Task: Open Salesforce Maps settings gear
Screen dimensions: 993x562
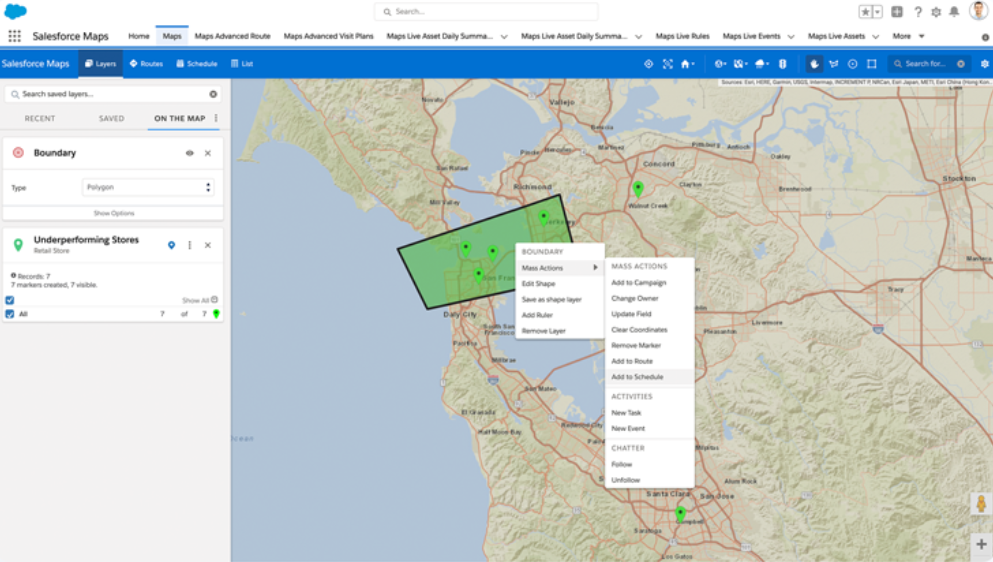Action: 985,63
